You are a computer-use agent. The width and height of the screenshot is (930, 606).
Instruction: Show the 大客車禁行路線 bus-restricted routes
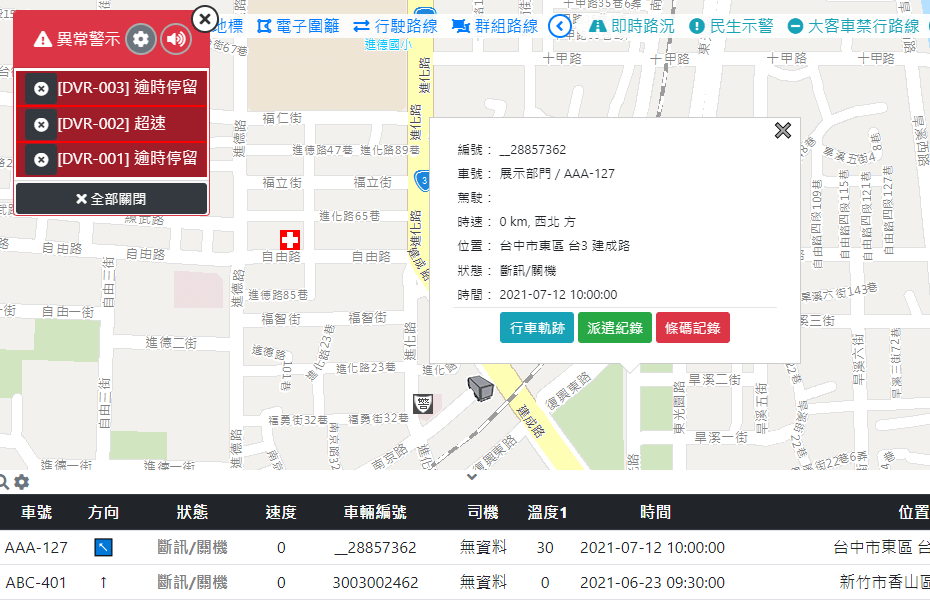pyautogui.click(x=854, y=26)
